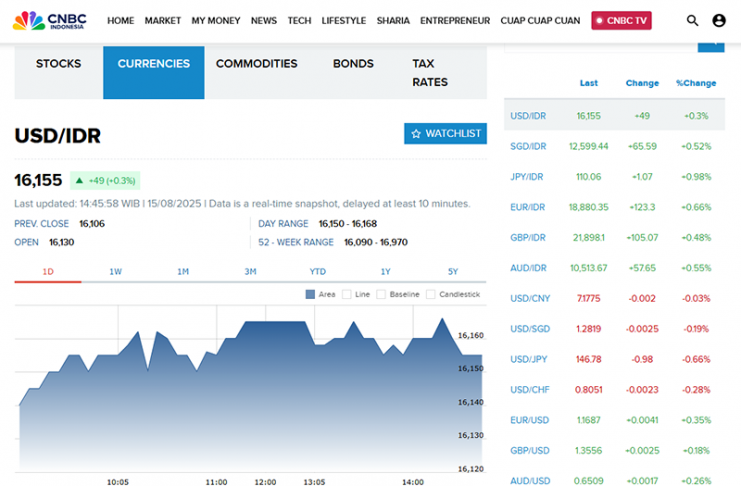741x486 pixels.
Task: Open the Cuap Cuap Cuan menu
Action: [x=540, y=20]
